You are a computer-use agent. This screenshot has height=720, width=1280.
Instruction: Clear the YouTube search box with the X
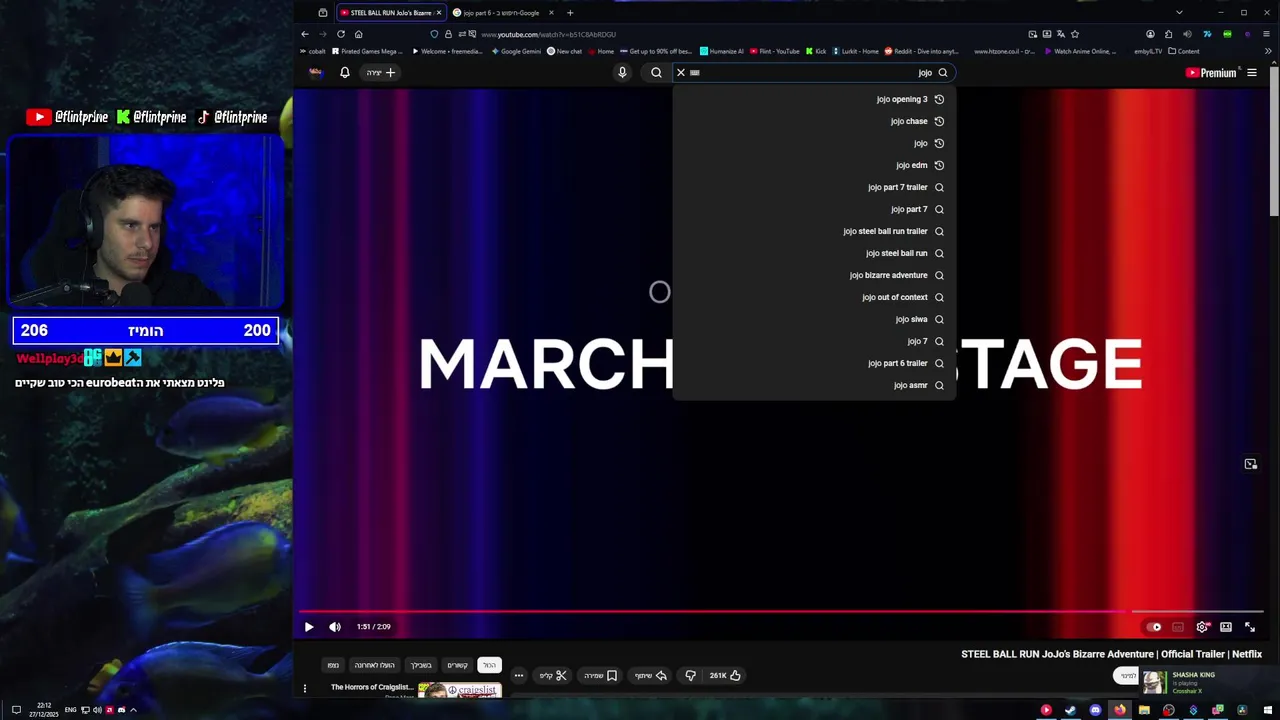[681, 72]
